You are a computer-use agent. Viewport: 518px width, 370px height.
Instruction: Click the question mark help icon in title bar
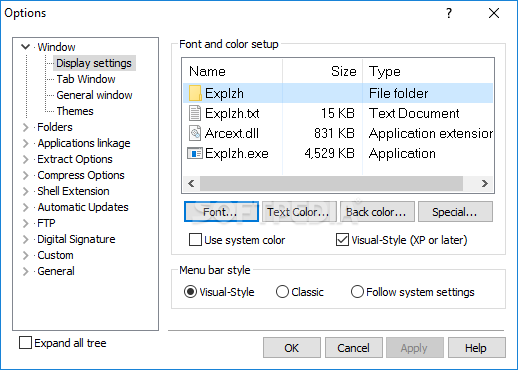pyautogui.click(x=449, y=13)
